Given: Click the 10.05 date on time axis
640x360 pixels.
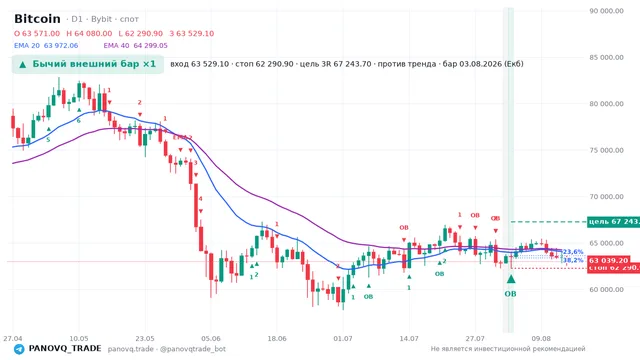Looking at the screenshot, I should pyautogui.click(x=79, y=339).
